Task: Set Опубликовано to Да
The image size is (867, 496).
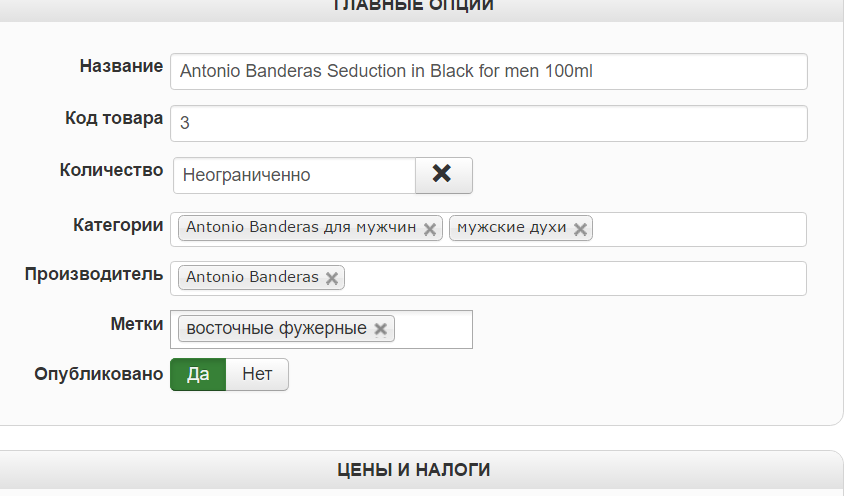Action: coord(198,375)
